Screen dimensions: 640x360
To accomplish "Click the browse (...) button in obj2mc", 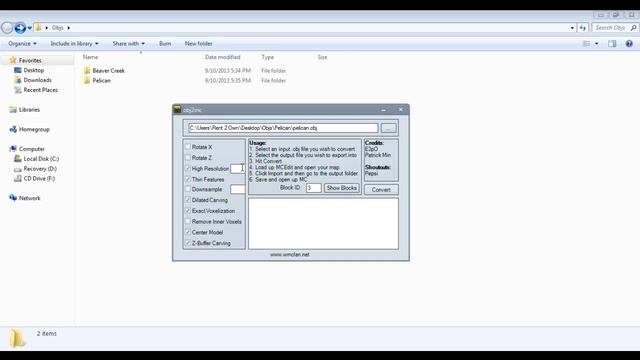I will [388, 128].
